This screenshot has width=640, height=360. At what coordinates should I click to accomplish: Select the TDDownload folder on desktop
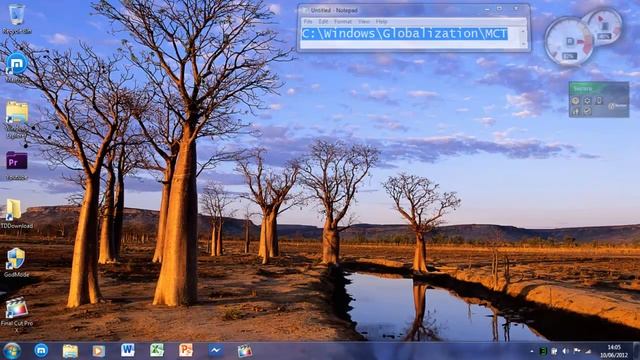[16, 213]
